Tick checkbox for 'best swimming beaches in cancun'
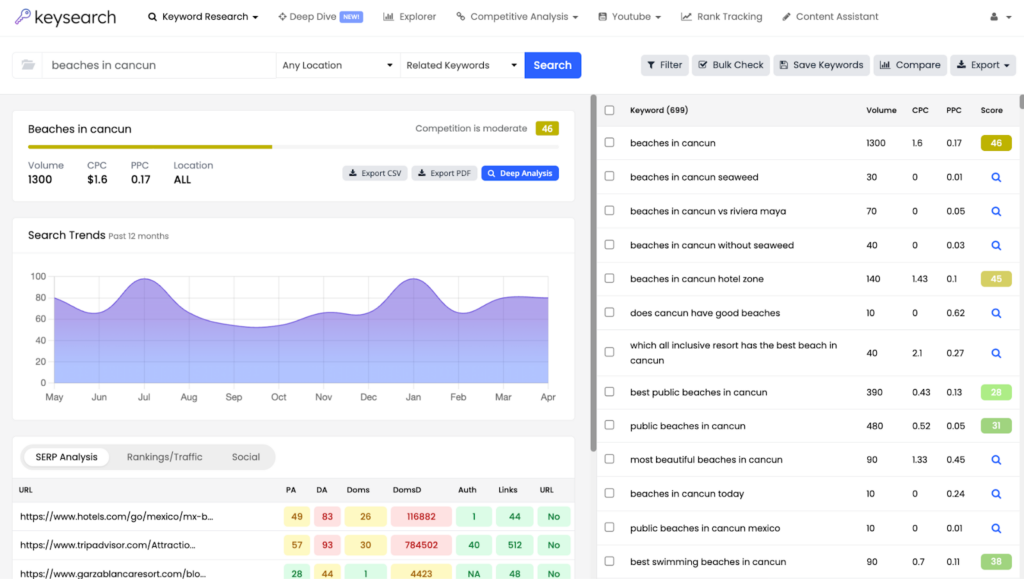 (x=609, y=561)
